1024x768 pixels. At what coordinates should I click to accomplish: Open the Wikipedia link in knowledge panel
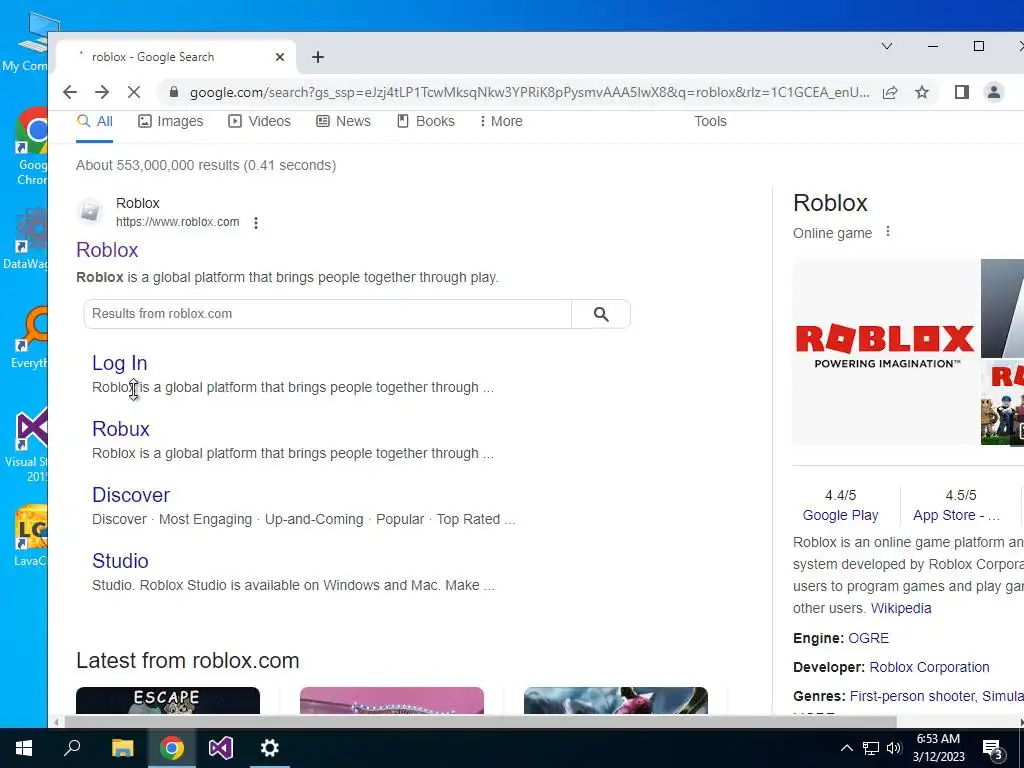coord(901,609)
